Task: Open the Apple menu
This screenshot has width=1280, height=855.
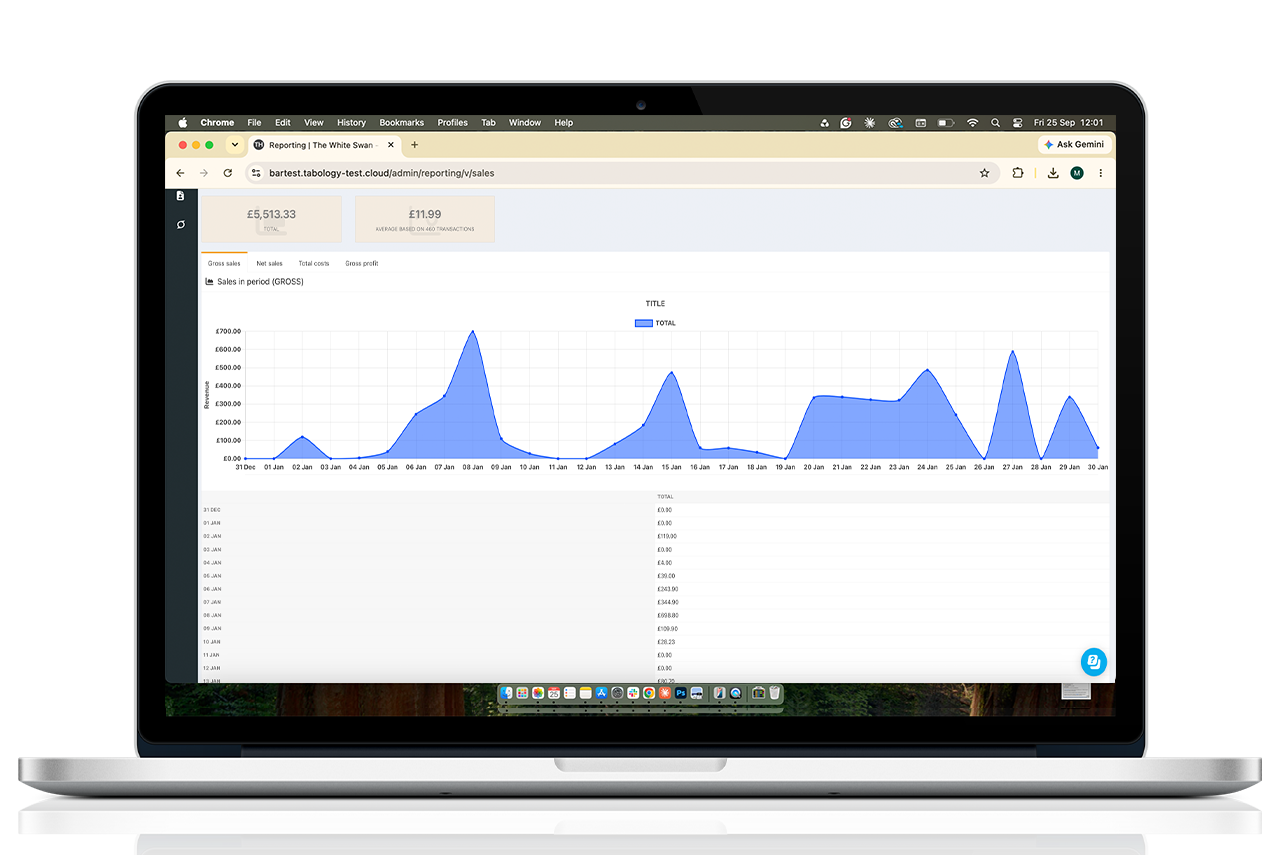Action: pos(183,123)
